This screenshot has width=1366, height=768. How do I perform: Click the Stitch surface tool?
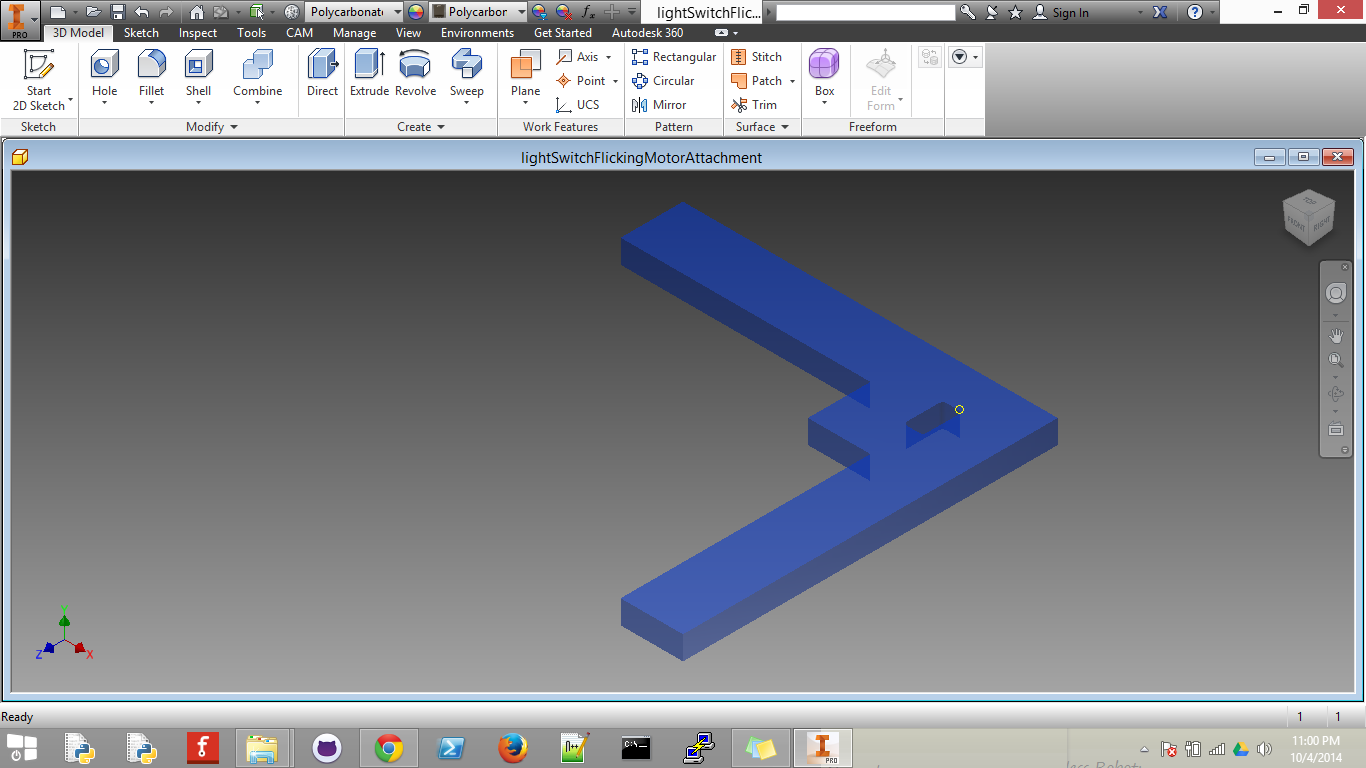[x=757, y=57]
